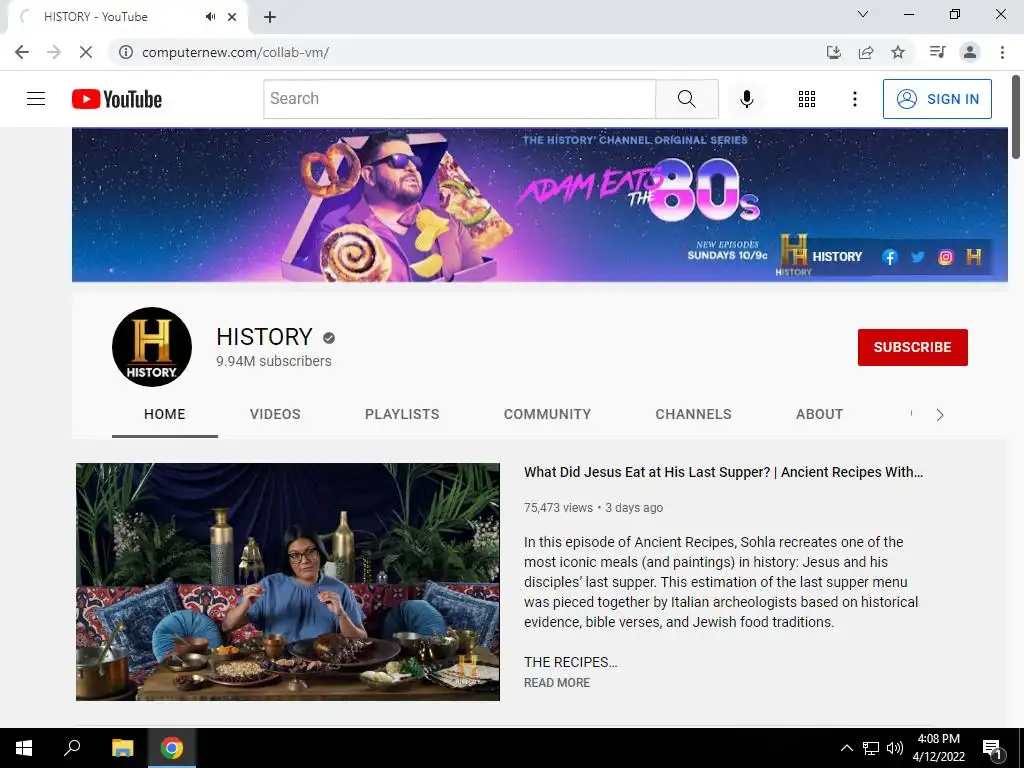The width and height of the screenshot is (1024, 768).
Task: Open Twitter link on channel banner
Action: pos(918,257)
